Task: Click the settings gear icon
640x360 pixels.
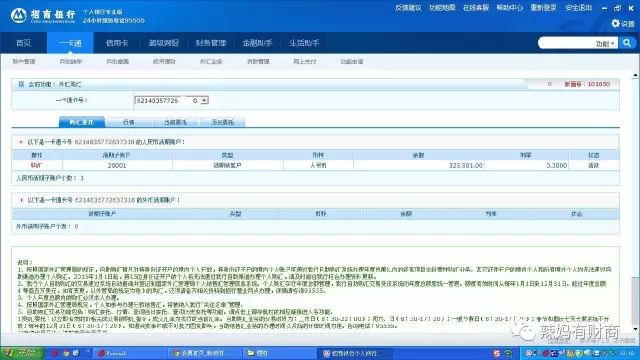Action: (x=616, y=23)
